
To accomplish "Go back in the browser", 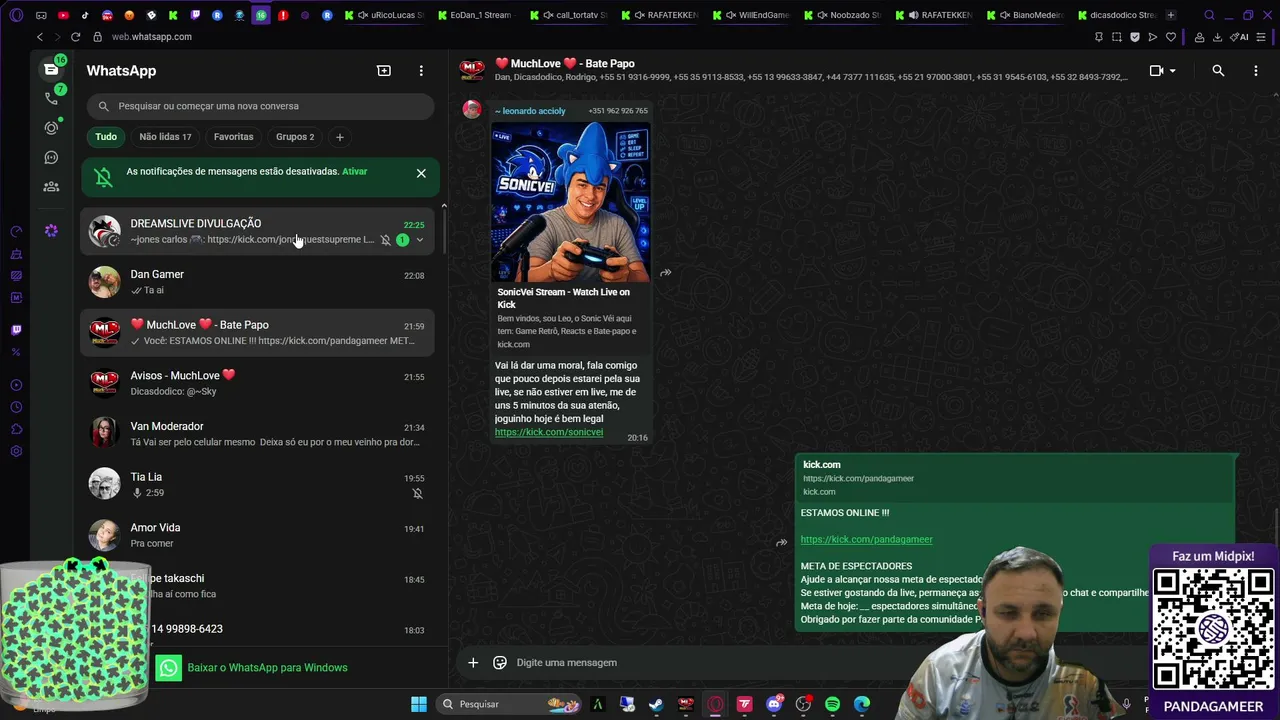I will [40, 37].
